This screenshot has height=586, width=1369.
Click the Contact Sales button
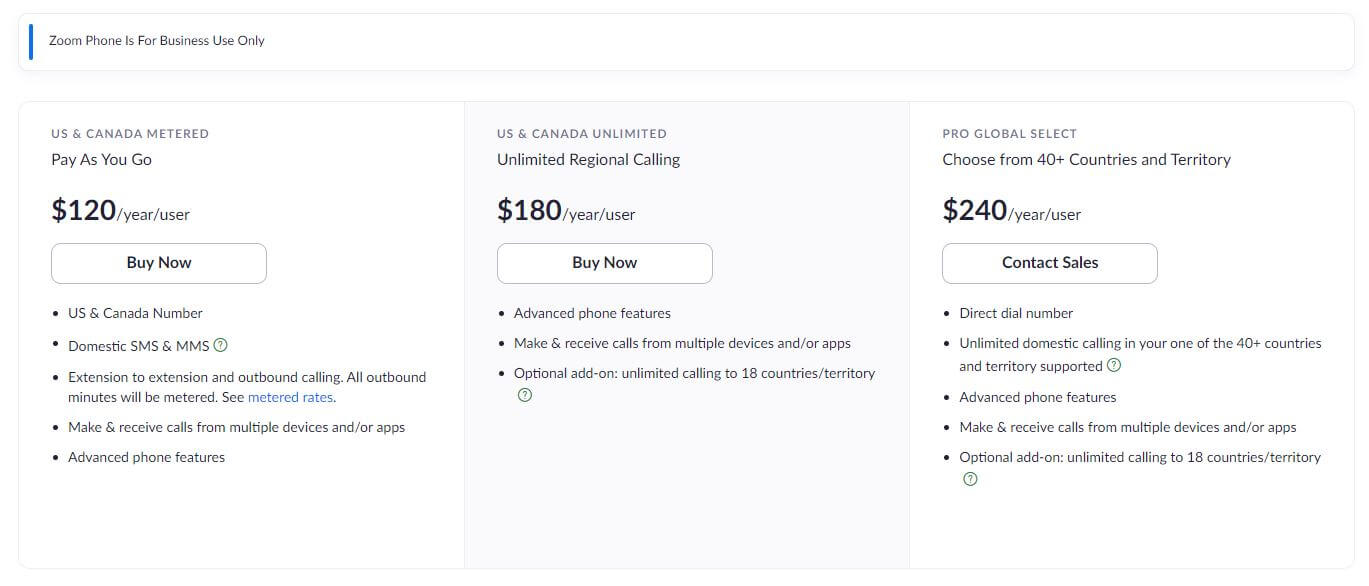point(1050,263)
